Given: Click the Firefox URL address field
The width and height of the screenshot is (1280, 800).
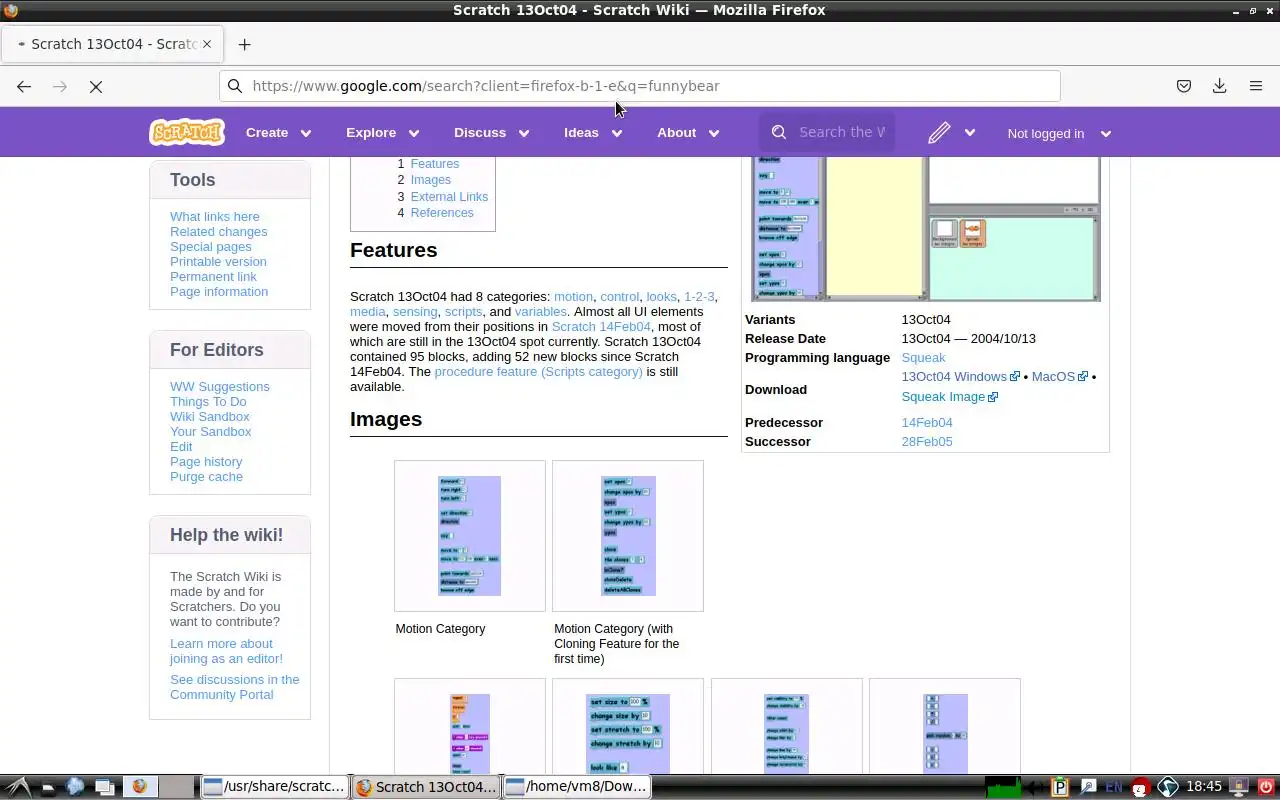Looking at the screenshot, I should coord(640,86).
